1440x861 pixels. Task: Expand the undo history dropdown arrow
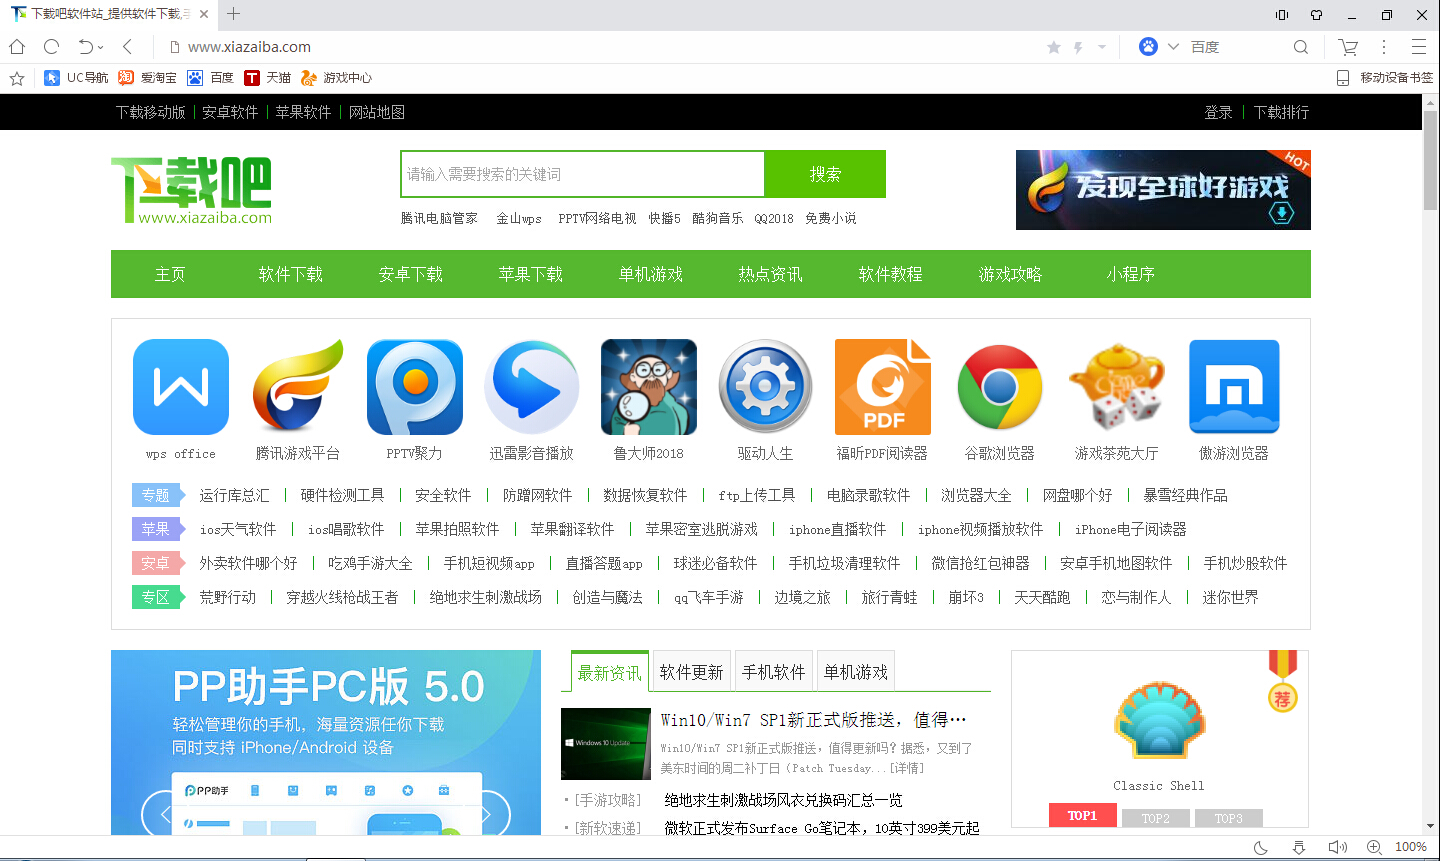tap(100, 46)
